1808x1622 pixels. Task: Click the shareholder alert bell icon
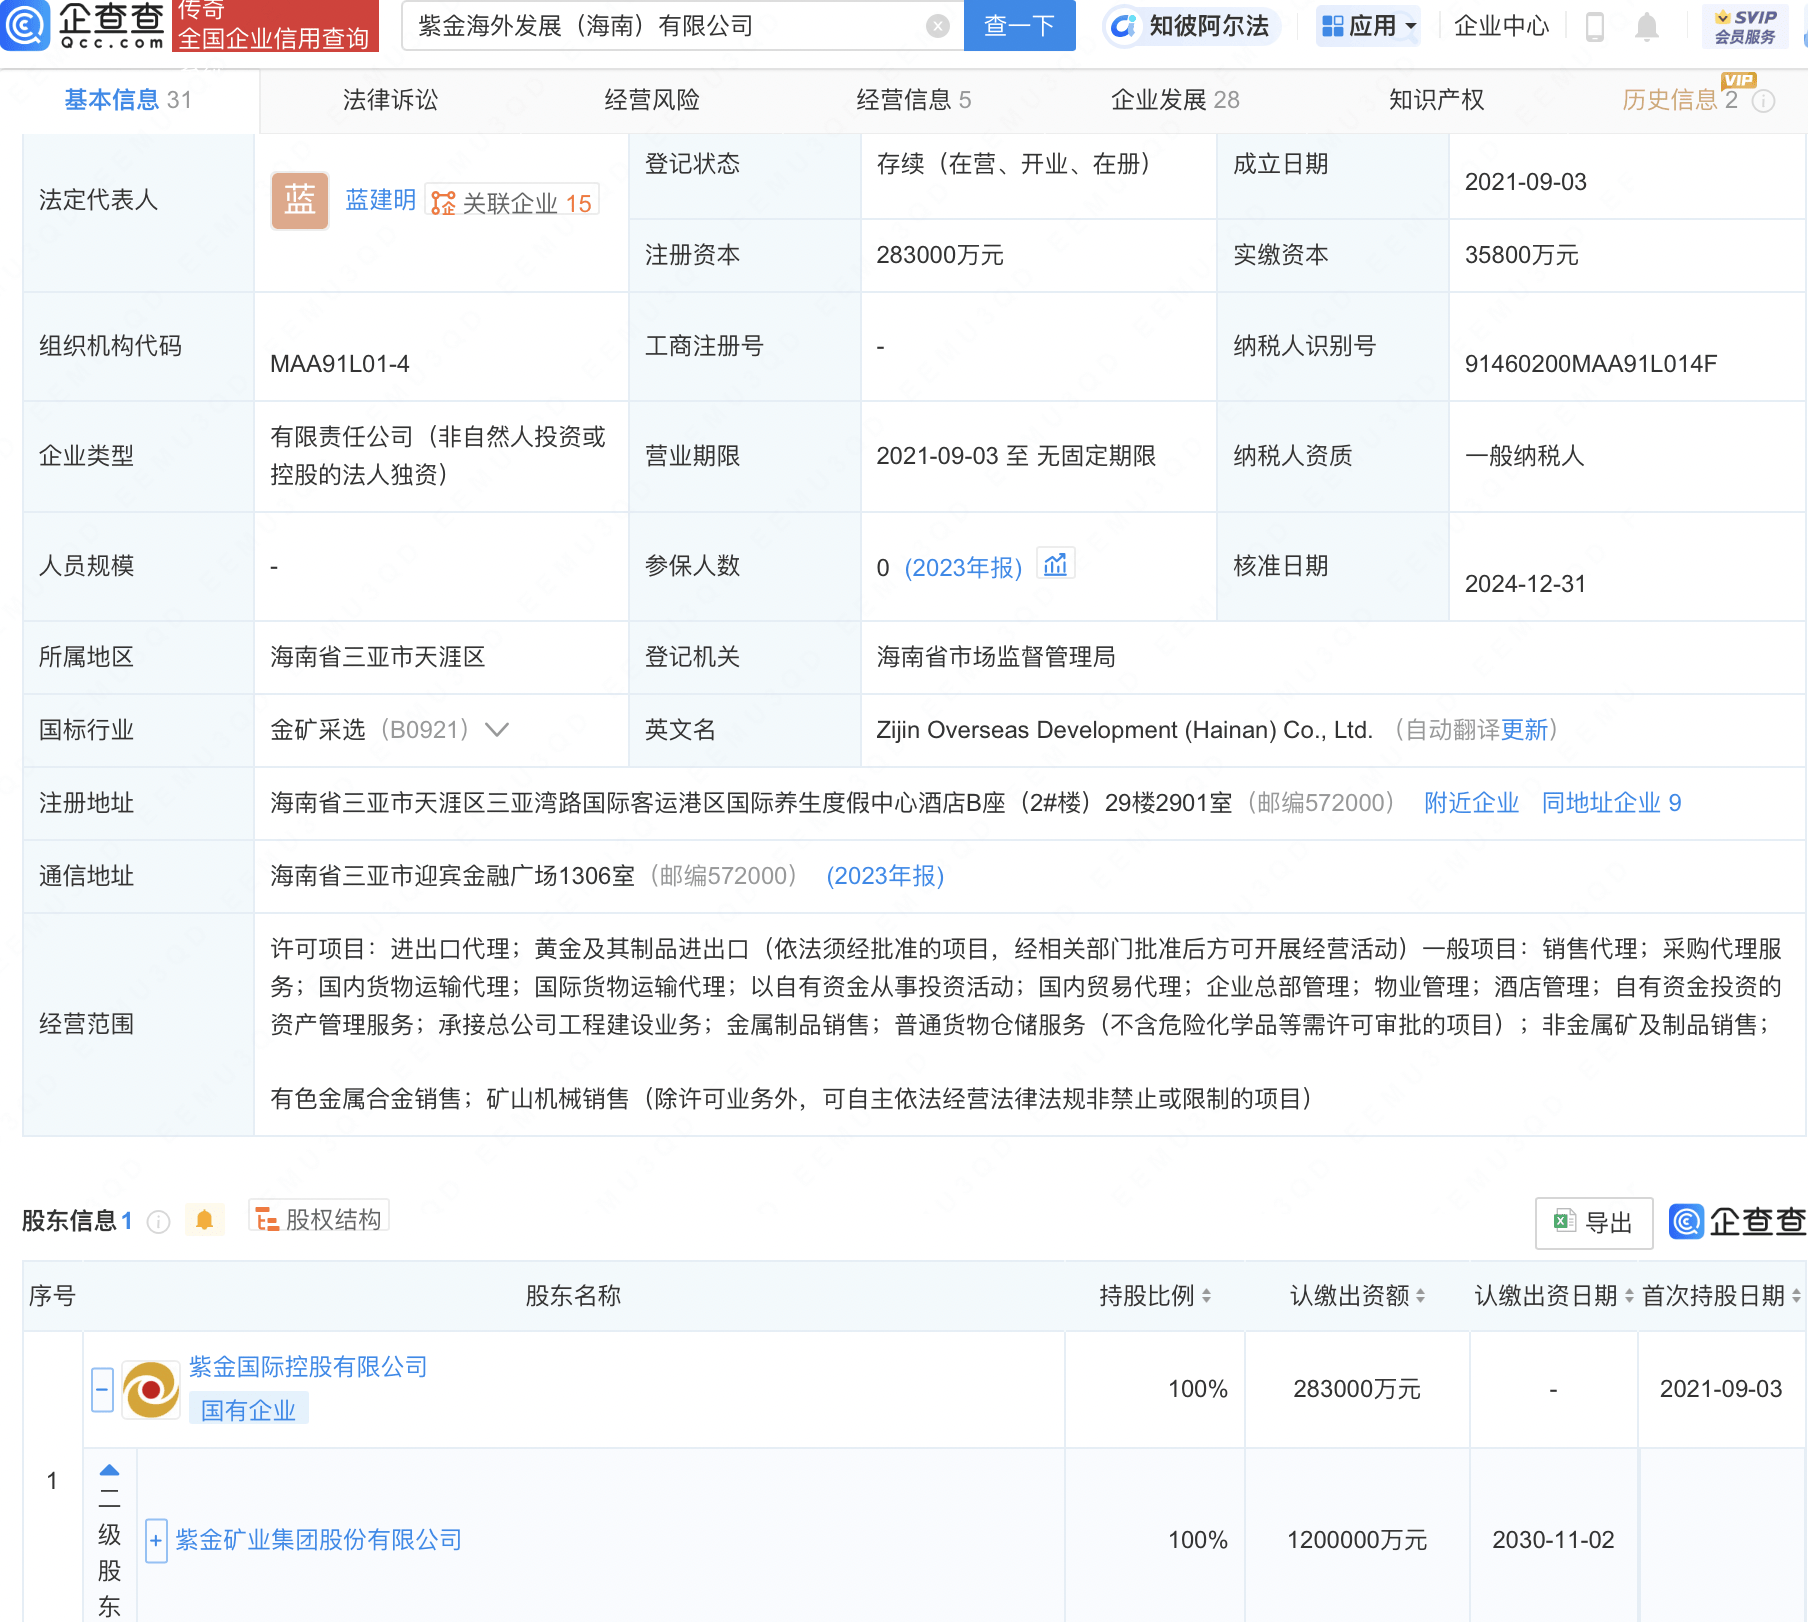[204, 1220]
